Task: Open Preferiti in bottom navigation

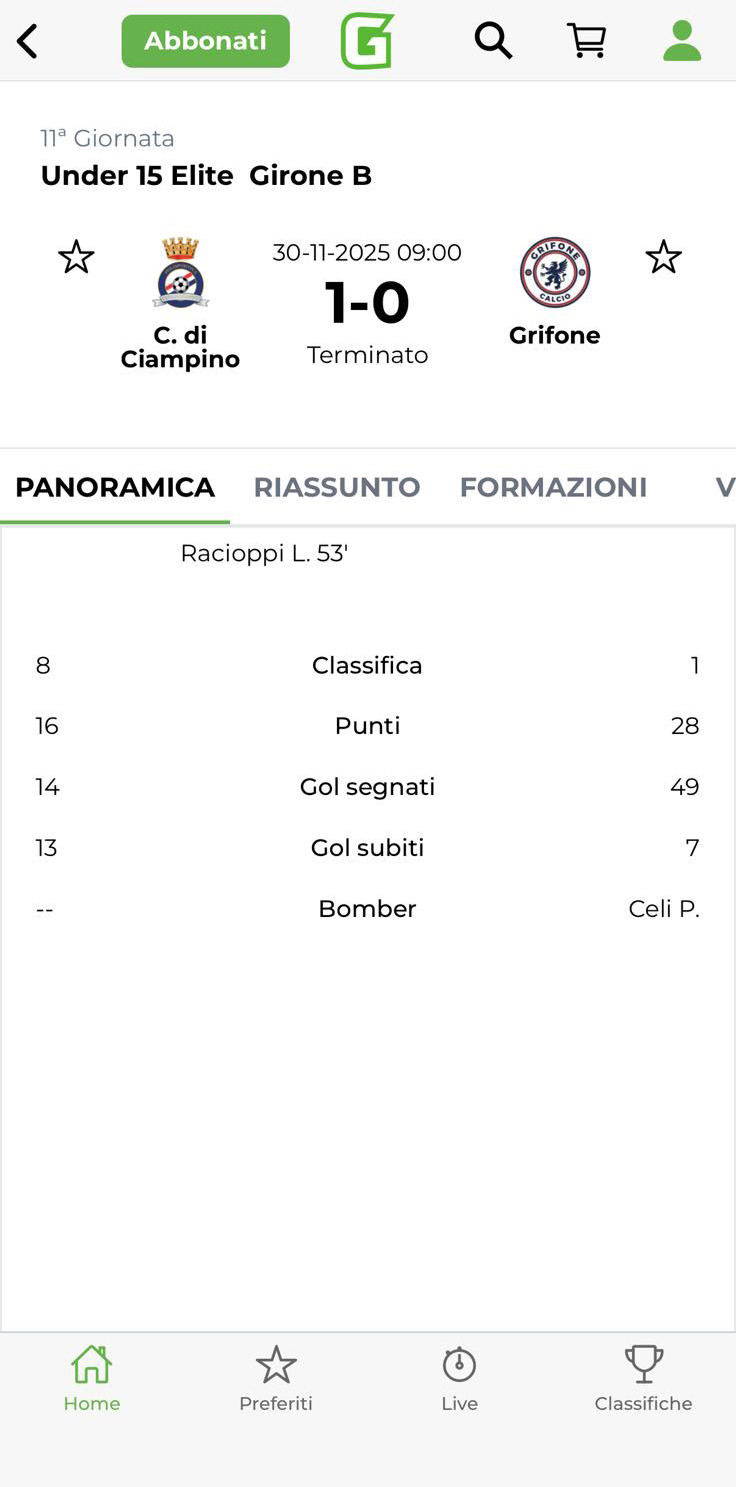Action: (276, 1378)
